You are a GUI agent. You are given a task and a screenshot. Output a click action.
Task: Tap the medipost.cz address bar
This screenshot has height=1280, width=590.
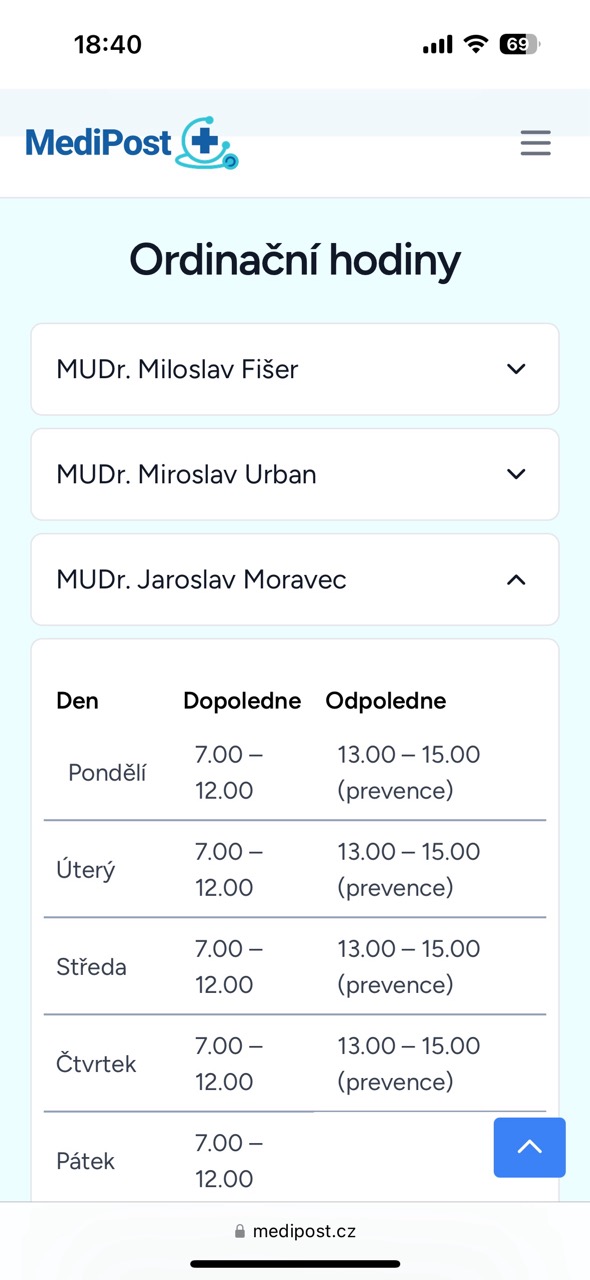pyautogui.click(x=295, y=1232)
